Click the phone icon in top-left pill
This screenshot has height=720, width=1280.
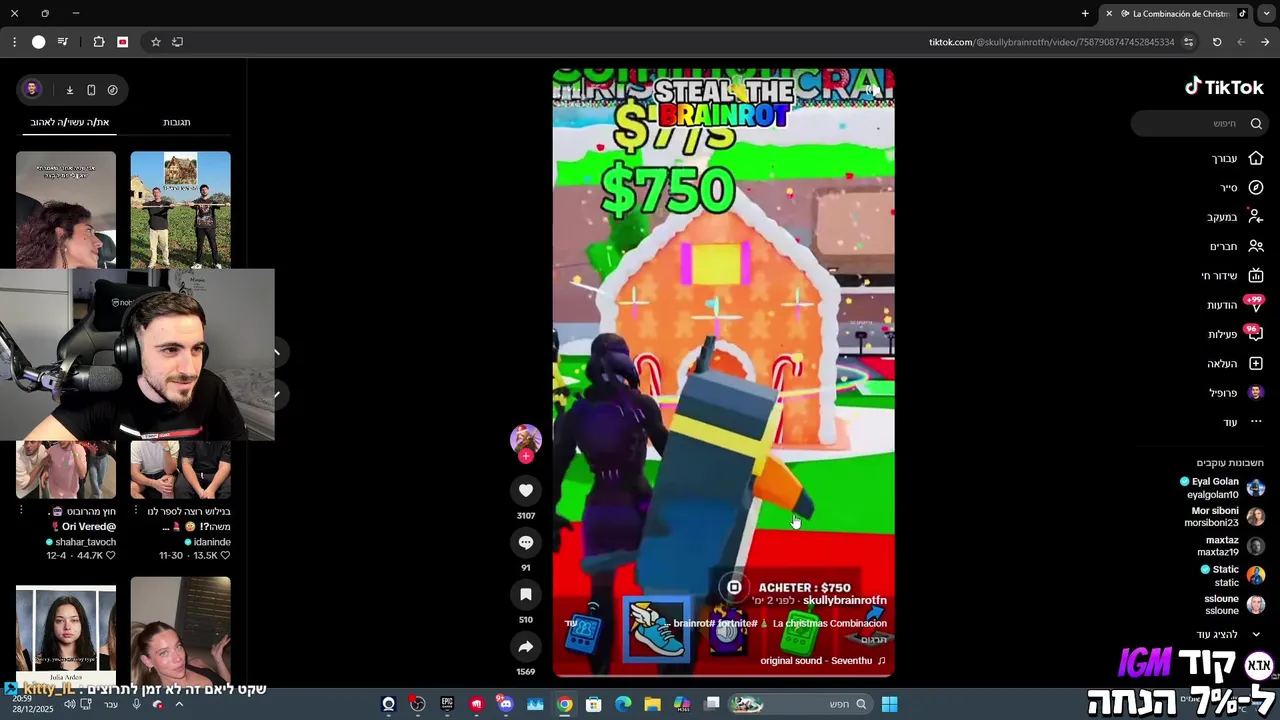[91, 90]
